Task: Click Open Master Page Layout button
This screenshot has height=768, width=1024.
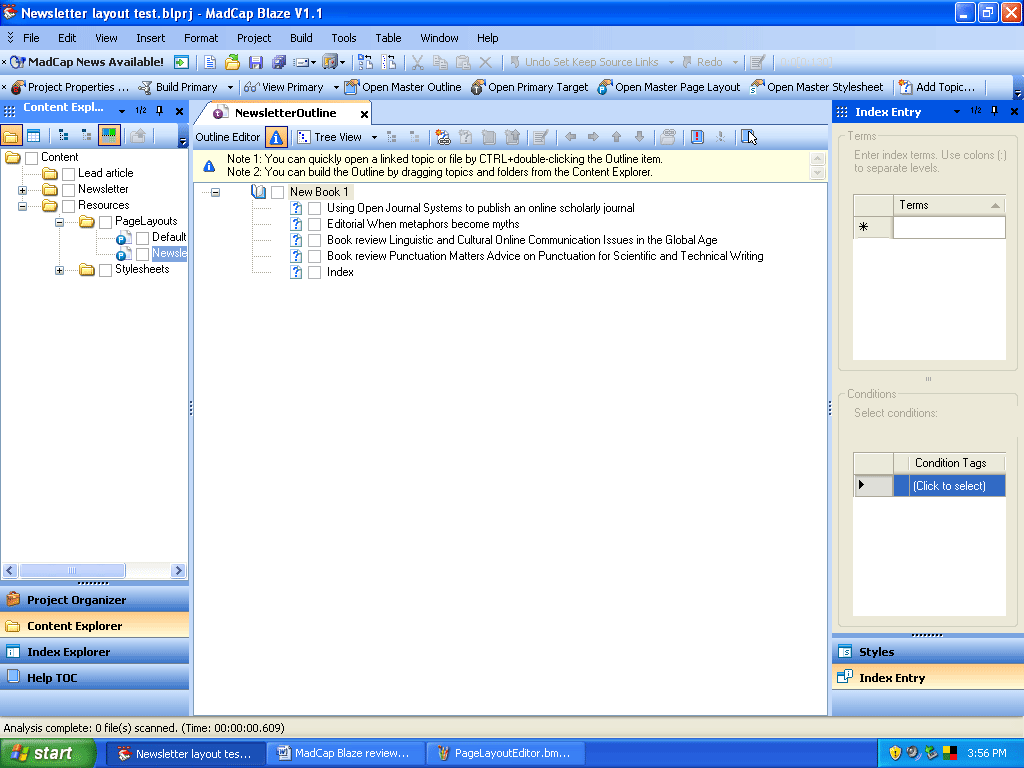Action: [x=669, y=88]
